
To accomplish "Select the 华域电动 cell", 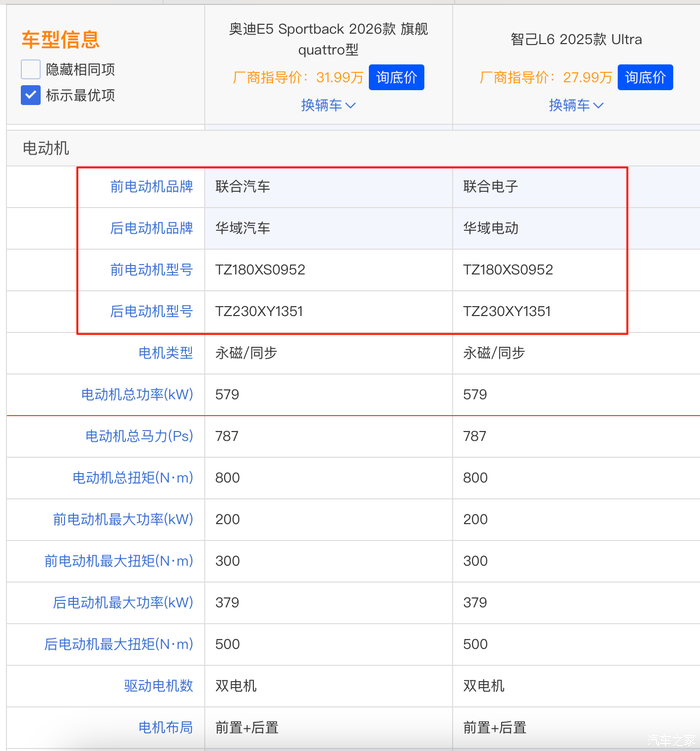I will point(576,228).
